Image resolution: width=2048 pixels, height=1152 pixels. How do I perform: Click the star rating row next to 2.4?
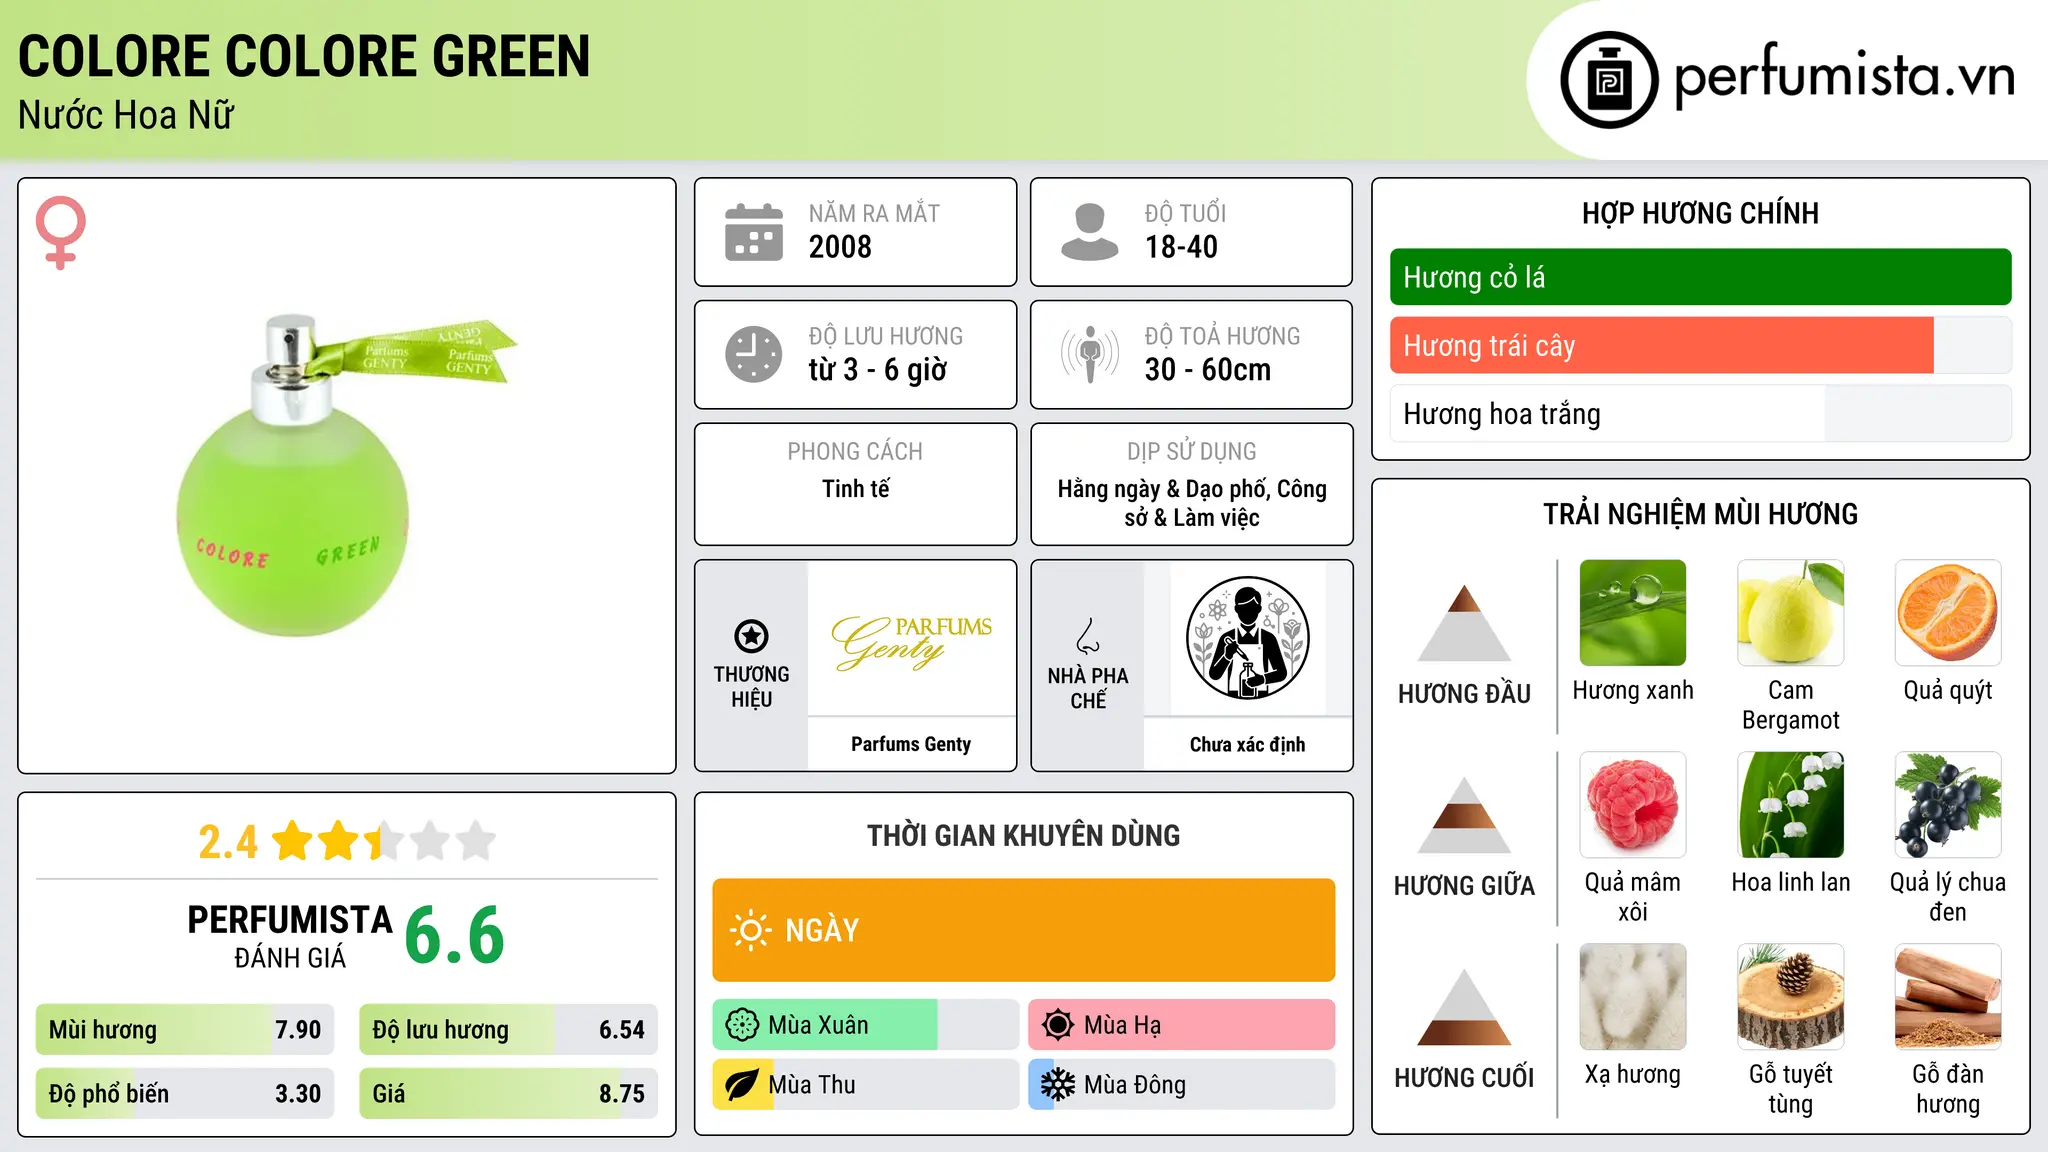(x=384, y=841)
